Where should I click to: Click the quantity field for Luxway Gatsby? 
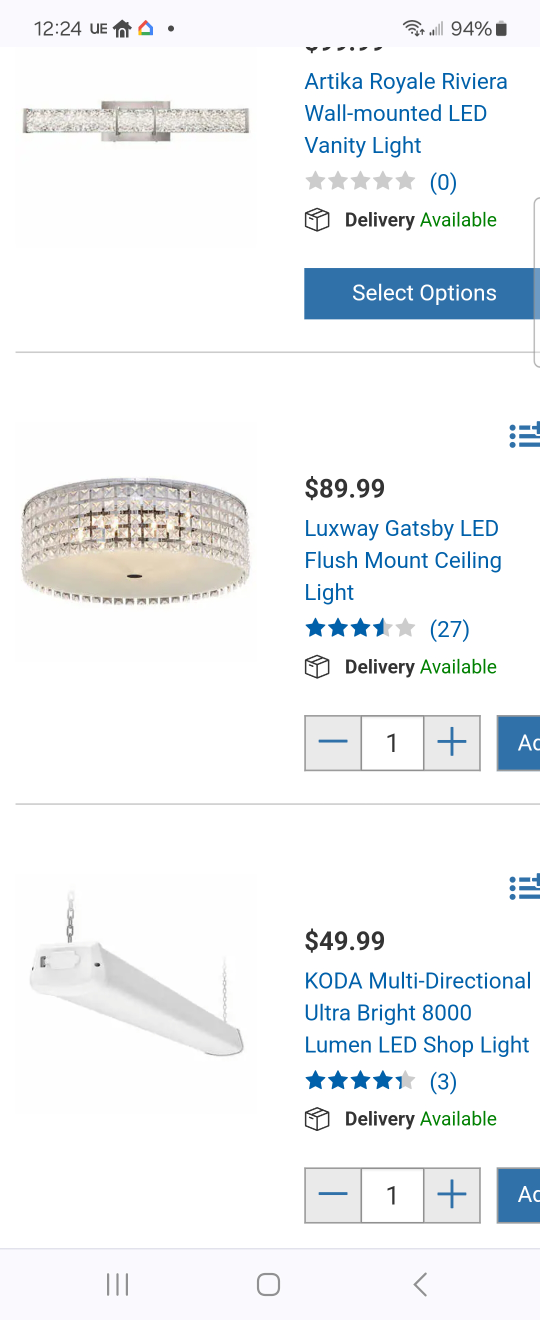392,742
